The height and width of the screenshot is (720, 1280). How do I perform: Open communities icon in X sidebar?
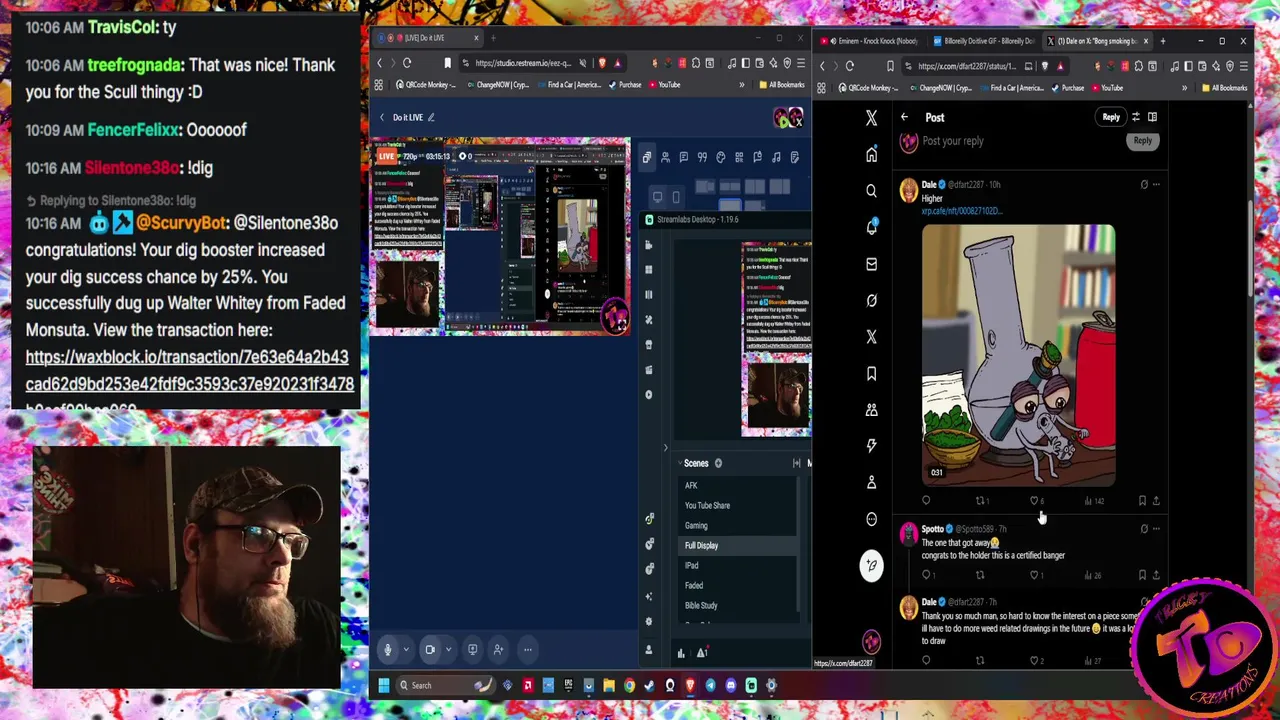tap(871, 409)
